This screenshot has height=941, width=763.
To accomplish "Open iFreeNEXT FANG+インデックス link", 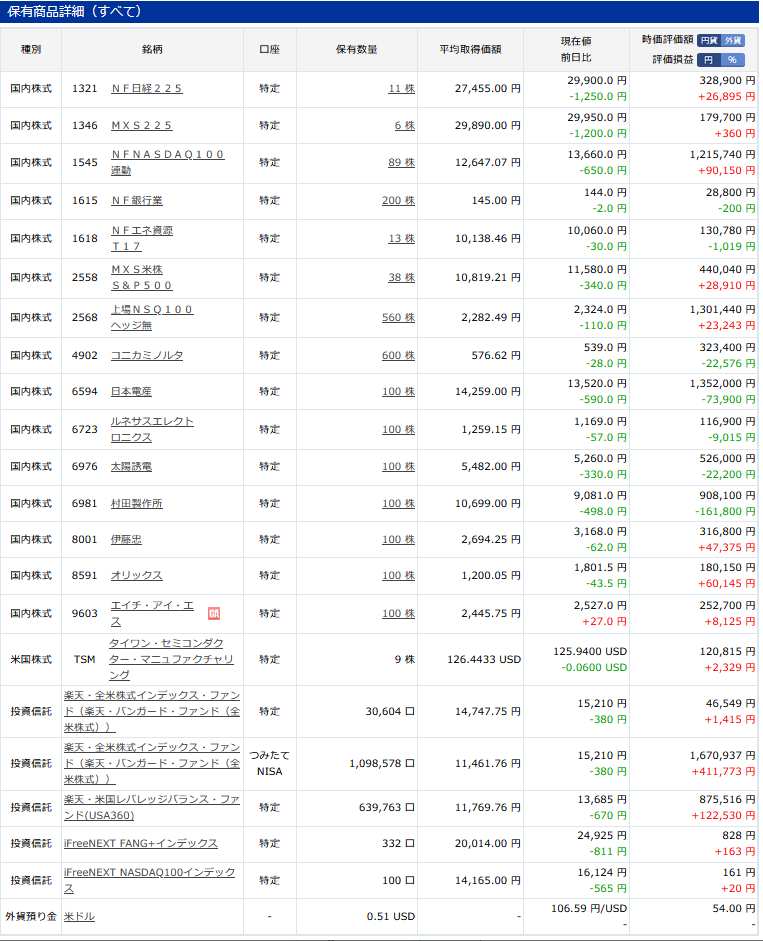I will point(140,844).
